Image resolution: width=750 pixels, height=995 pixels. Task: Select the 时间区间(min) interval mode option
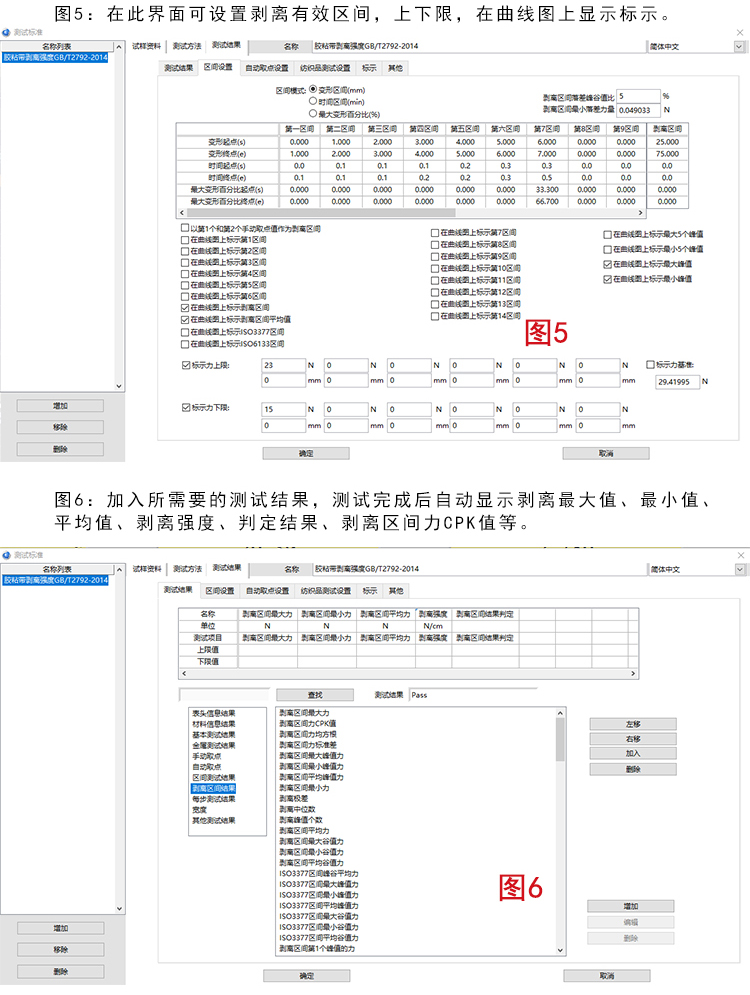[x=313, y=101]
